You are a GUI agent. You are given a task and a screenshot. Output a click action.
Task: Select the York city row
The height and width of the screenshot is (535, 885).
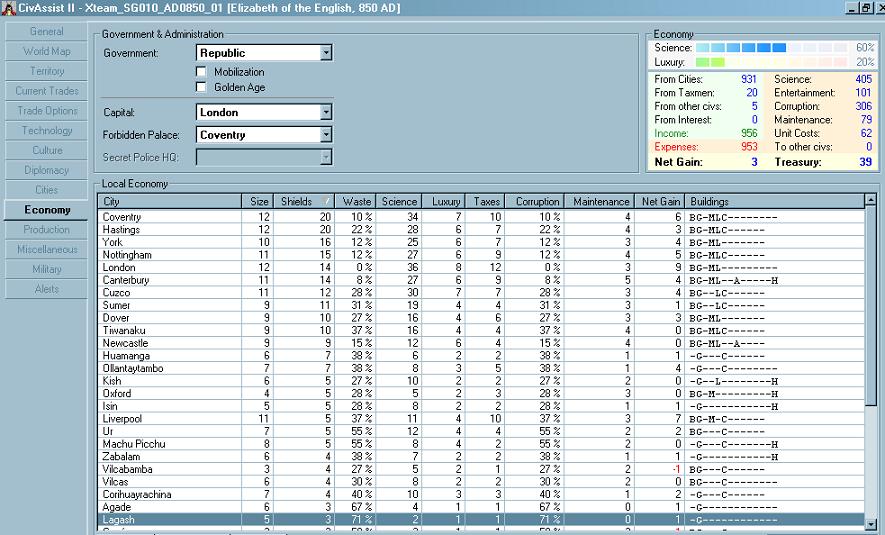[481, 242]
